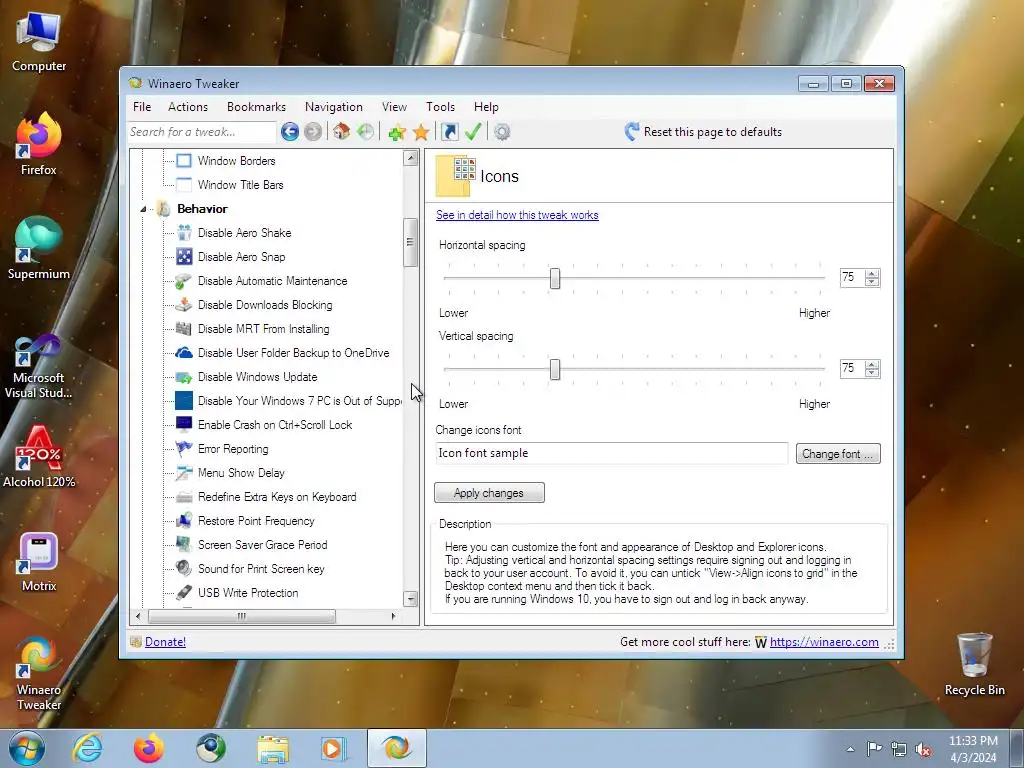Select Disable MRT From Installing item

[263, 329]
